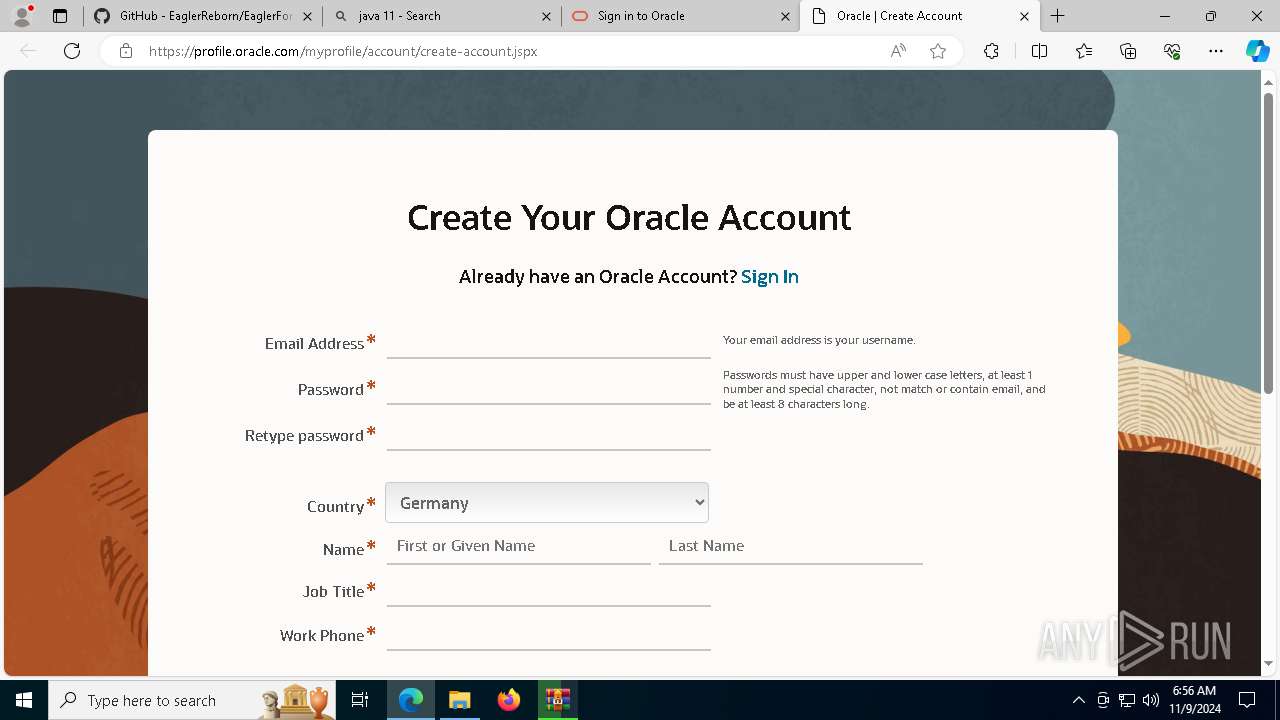1280x720 pixels.
Task: Refresh the page with reload icon
Action: point(72,51)
